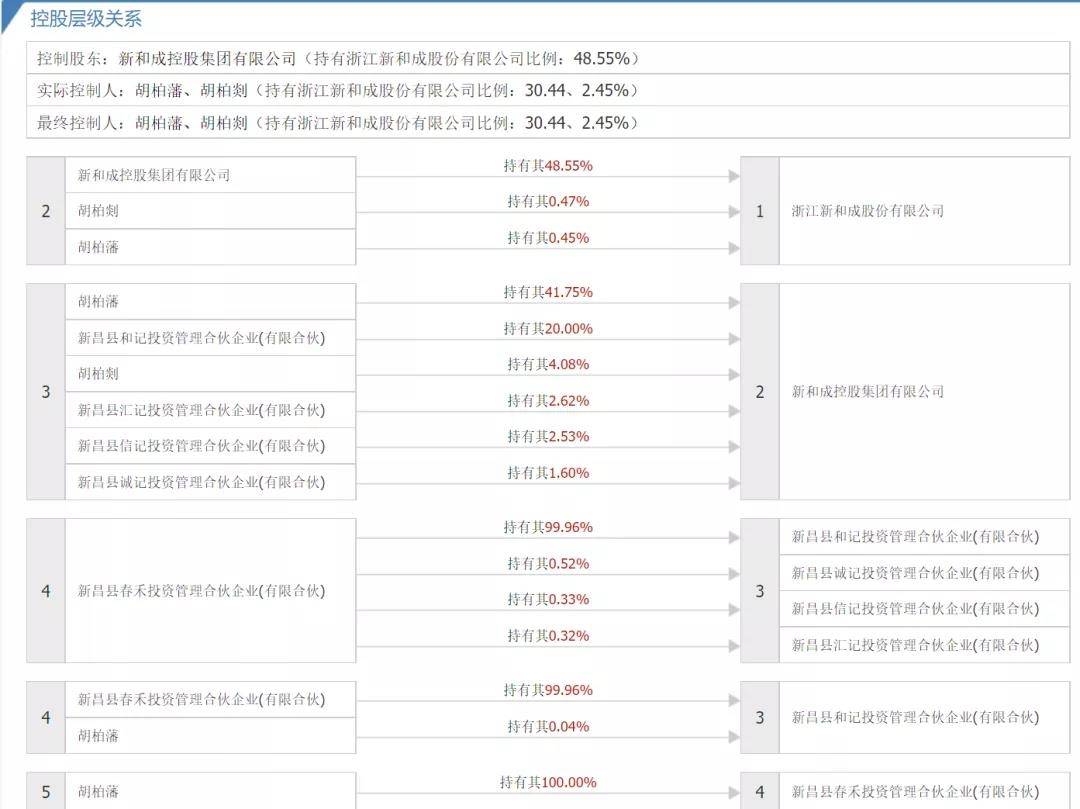
Task: Select the 持有其0.32% label
Action: [548, 635]
